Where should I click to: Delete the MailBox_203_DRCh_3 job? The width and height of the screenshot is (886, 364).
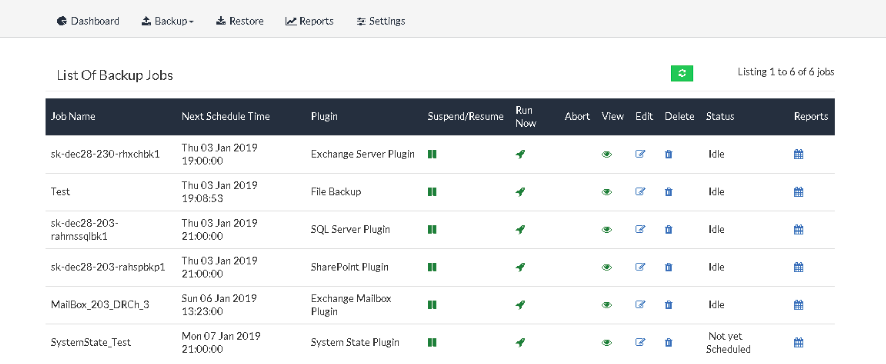(668, 305)
